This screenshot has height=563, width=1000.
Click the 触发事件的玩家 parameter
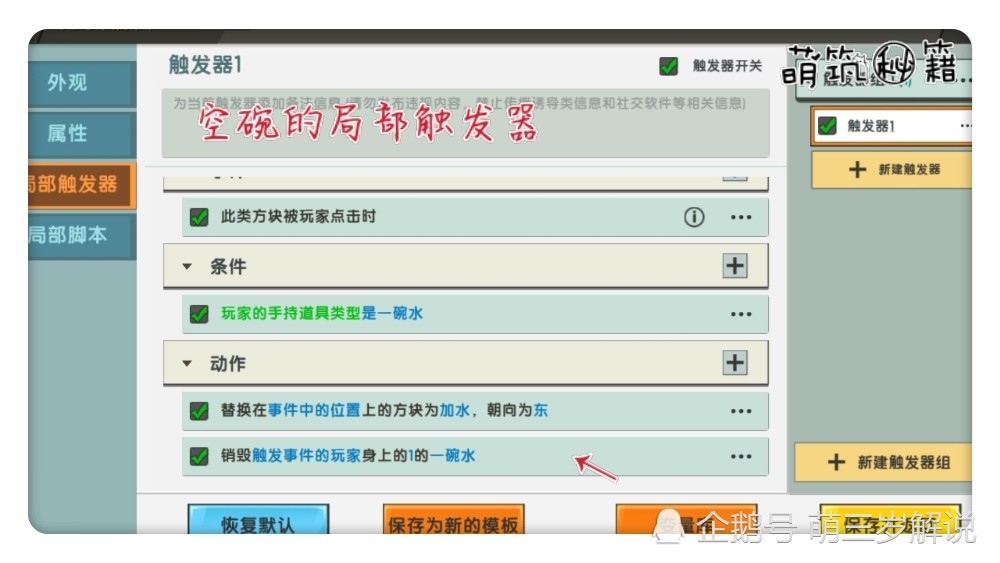pyautogui.click(x=307, y=456)
